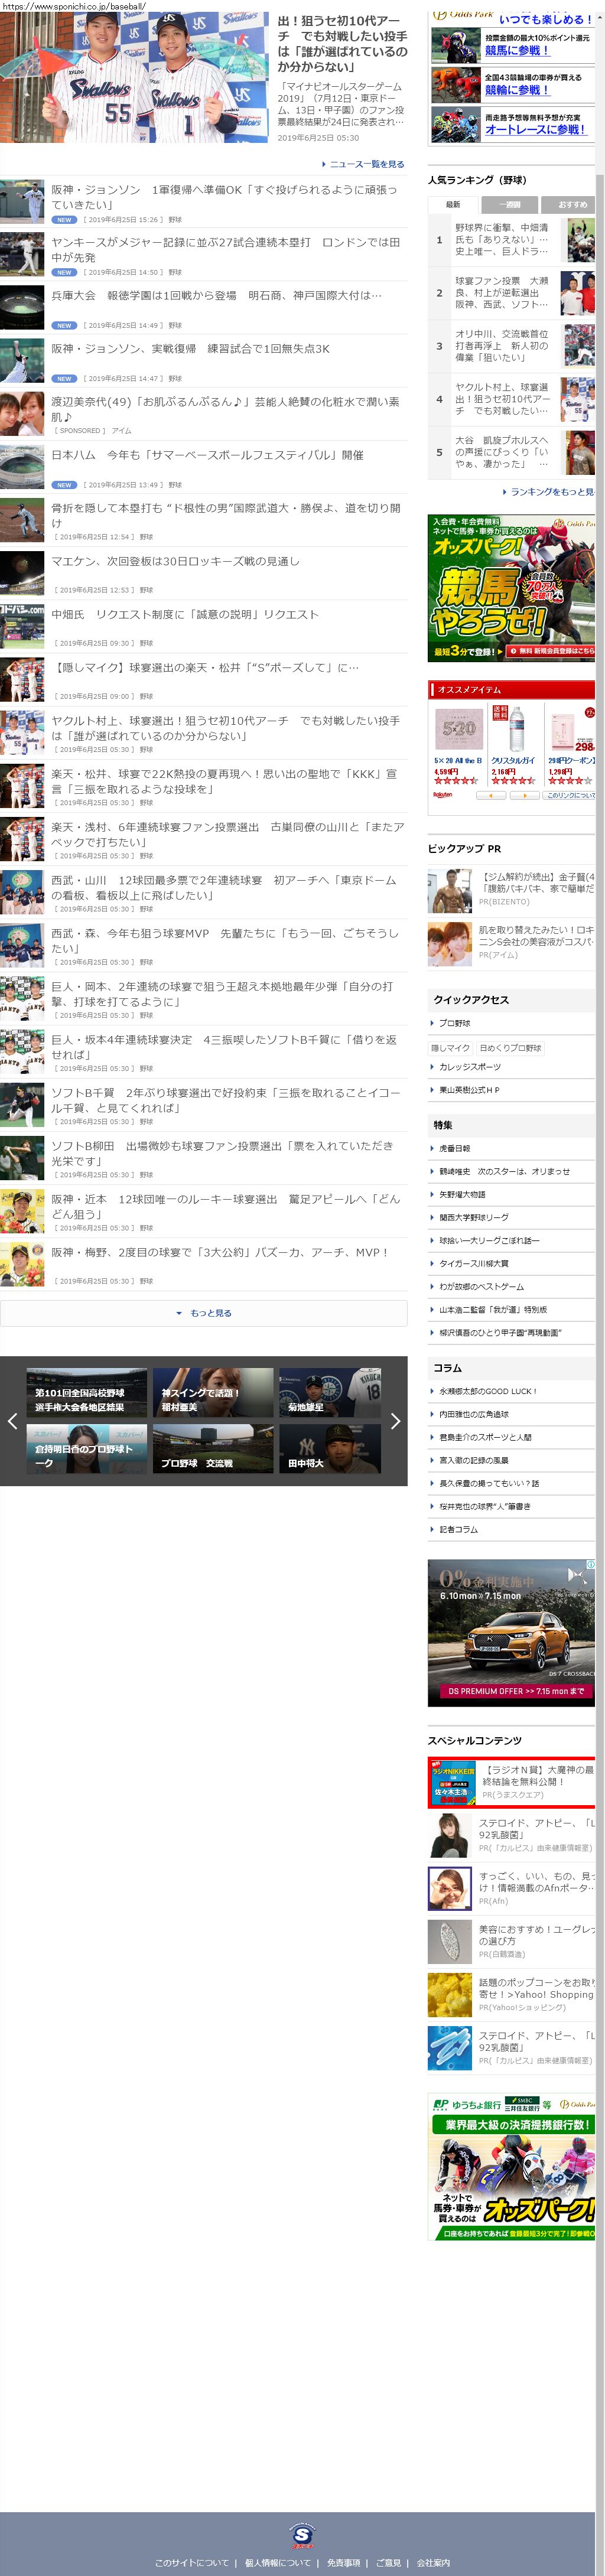Screen dimensions: 605x2576
Task: Open the top Swallows players photo
Action: pos(135,78)
